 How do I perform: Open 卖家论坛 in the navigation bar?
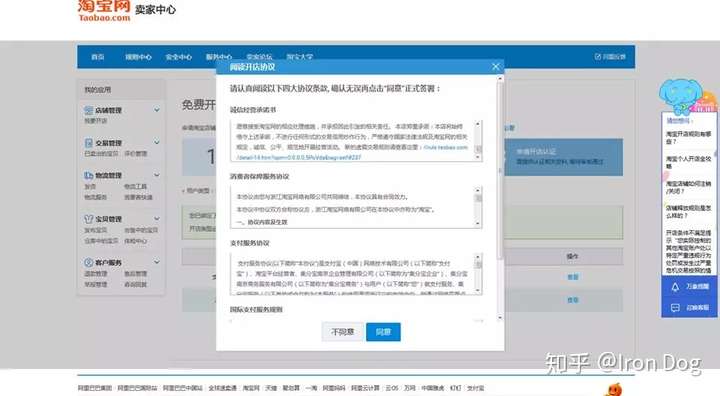click(x=259, y=57)
